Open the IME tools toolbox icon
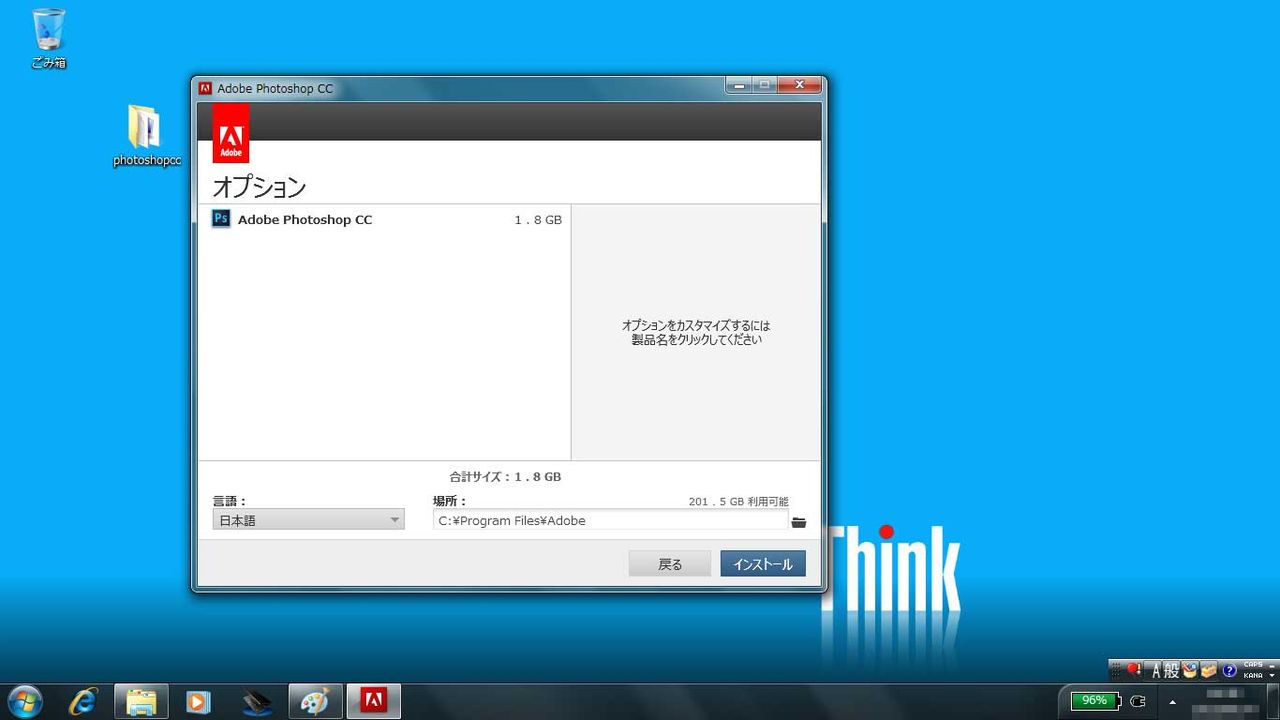This screenshot has width=1280, height=720. (1208, 670)
